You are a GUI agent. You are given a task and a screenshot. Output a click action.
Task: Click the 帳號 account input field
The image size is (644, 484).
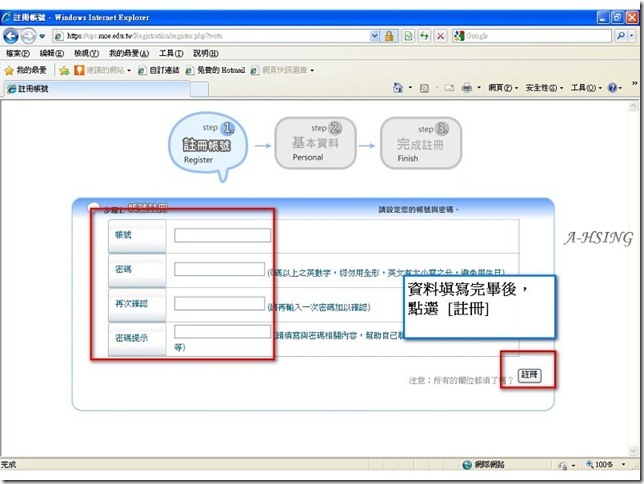pos(222,235)
